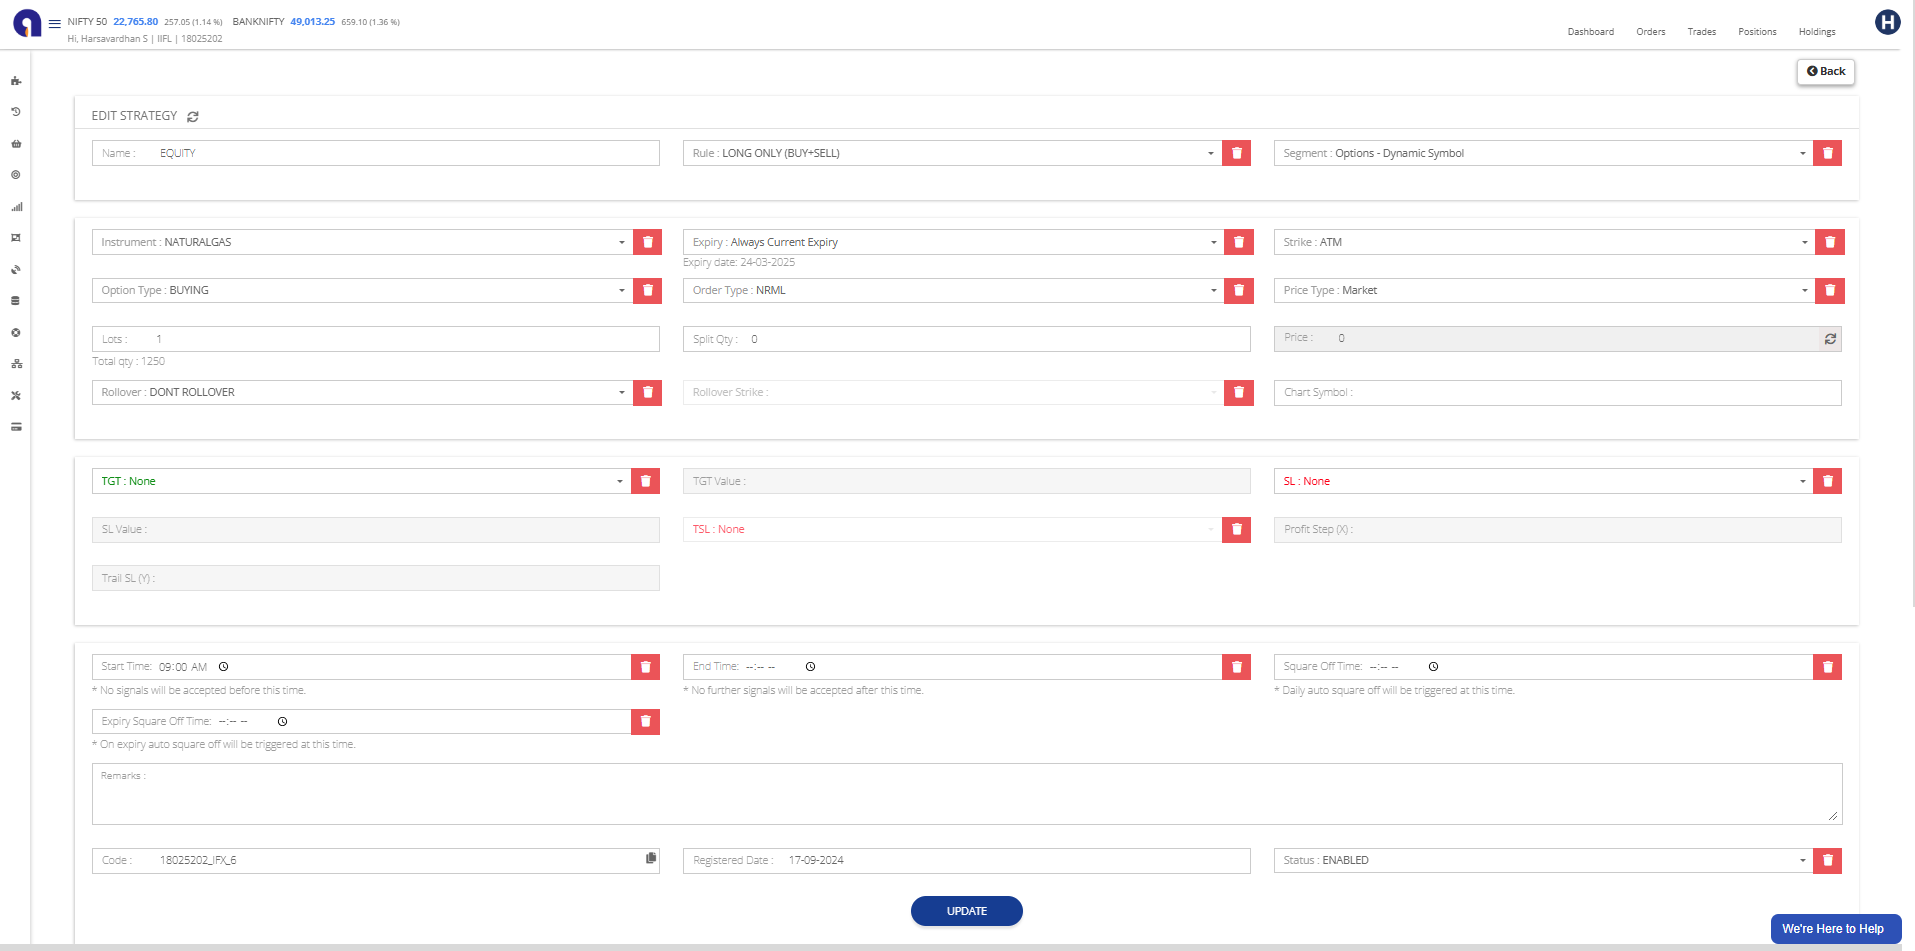Click the hamburger menu icon

[x=55, y=23]
